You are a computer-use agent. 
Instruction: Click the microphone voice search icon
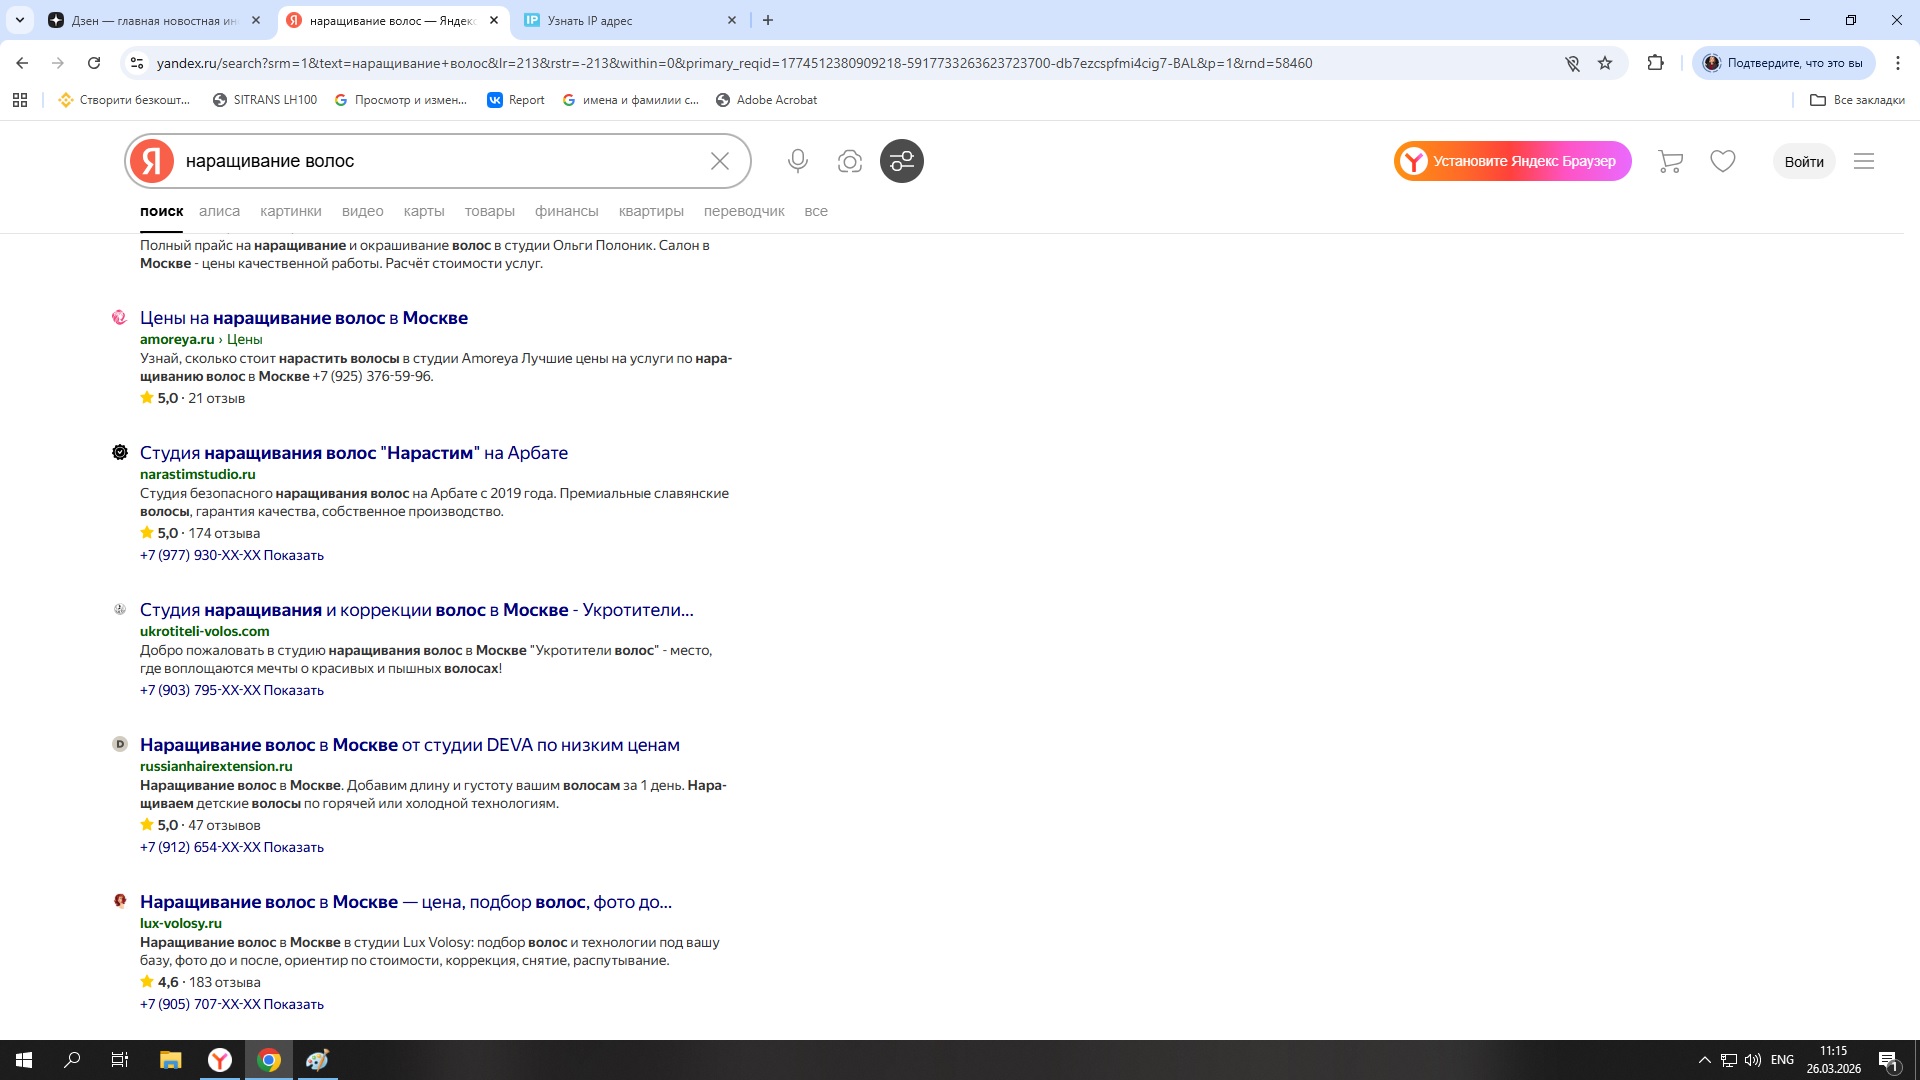[797, 161]
